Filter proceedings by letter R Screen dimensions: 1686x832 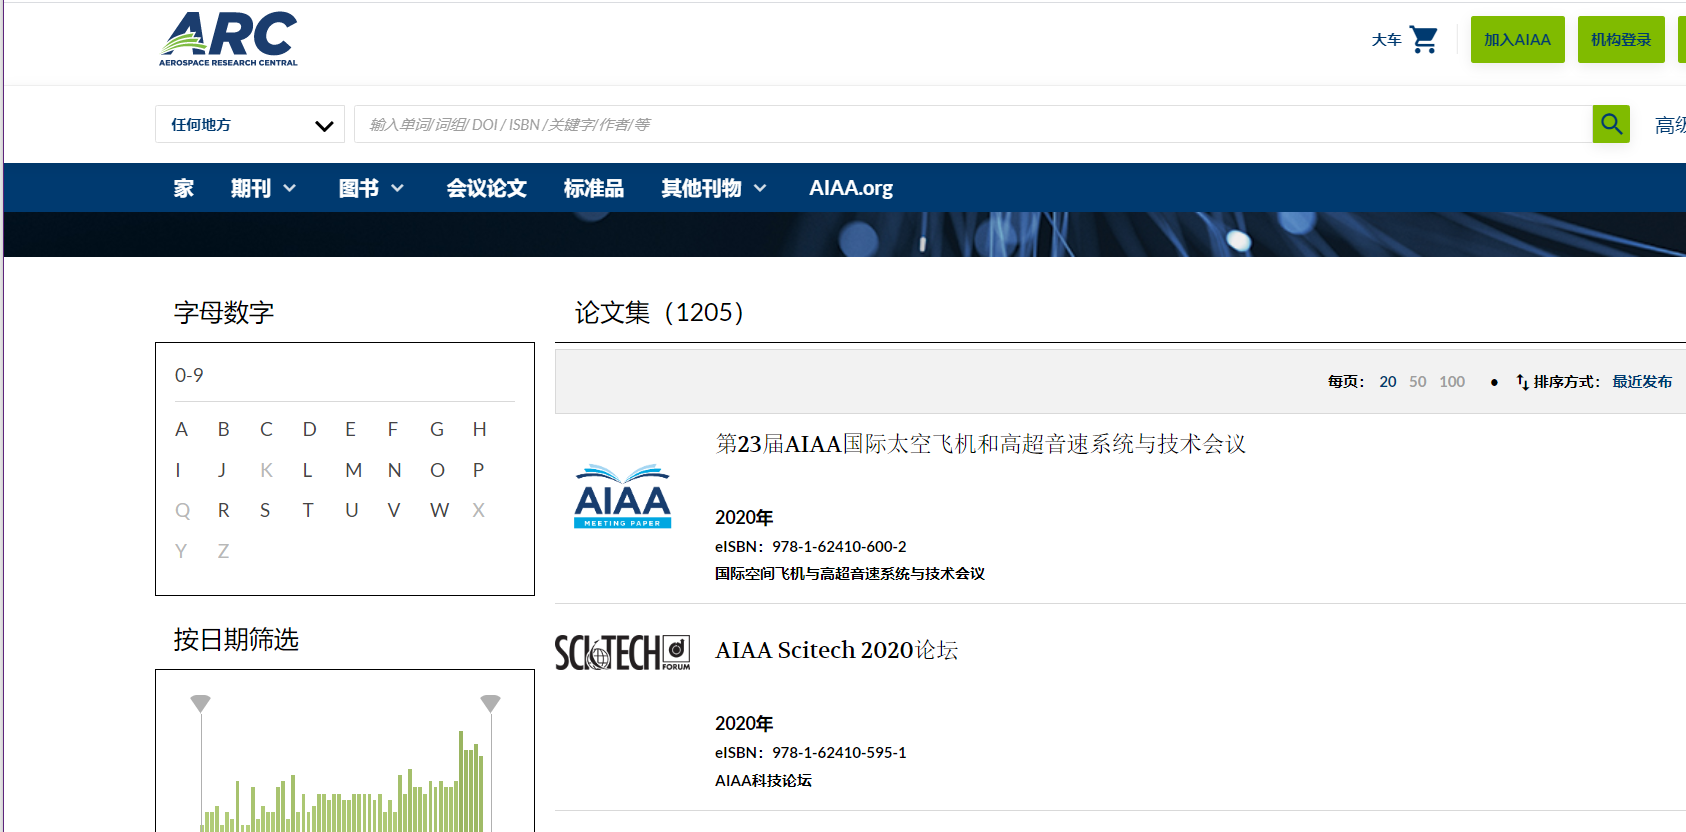click(224, 510)
